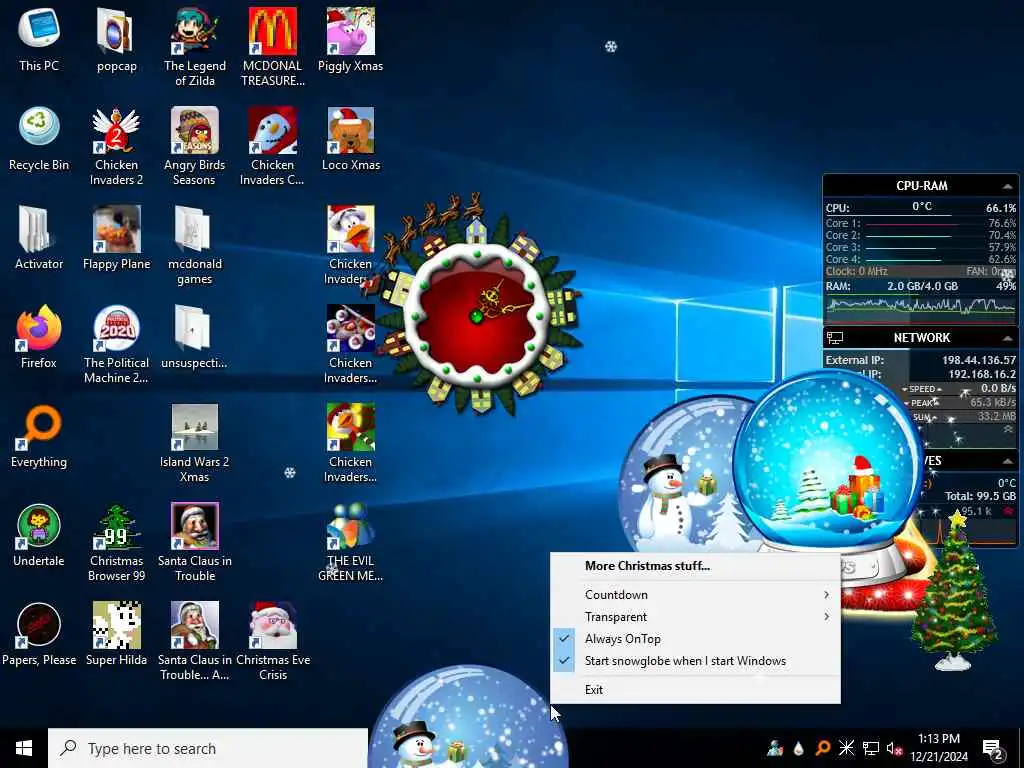This screenshot has height=768, width=1024.
Task: Select The Legend of Zilda shortcut
Action: (x=195, y=47)
